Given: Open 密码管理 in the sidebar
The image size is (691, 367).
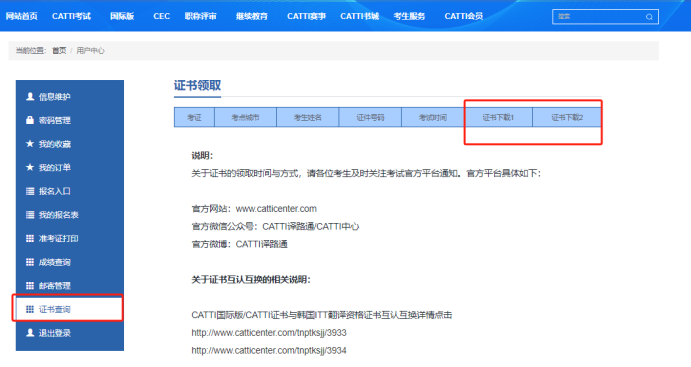Looking at the screenshot, I should click(55, 120).
